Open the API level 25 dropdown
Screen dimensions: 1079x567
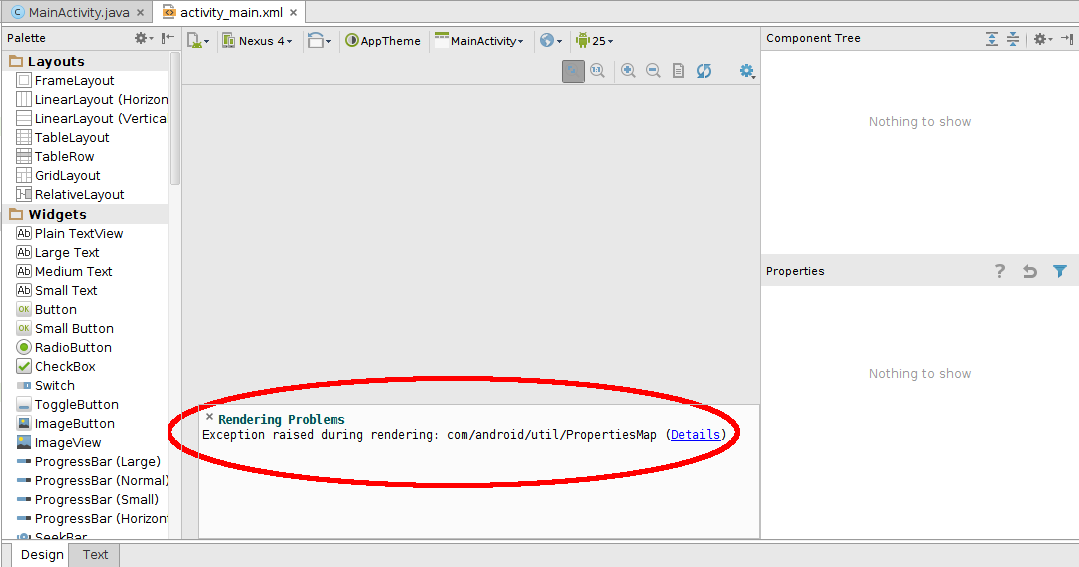point(595,41)
